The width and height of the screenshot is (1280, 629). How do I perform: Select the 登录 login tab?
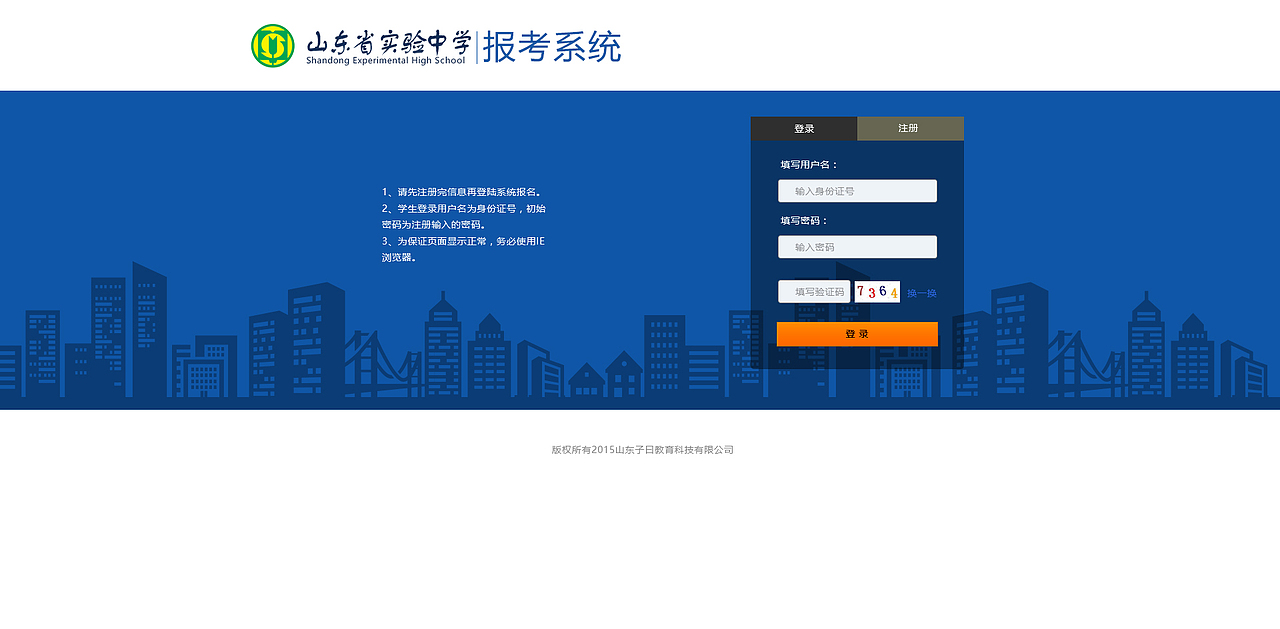802,128
